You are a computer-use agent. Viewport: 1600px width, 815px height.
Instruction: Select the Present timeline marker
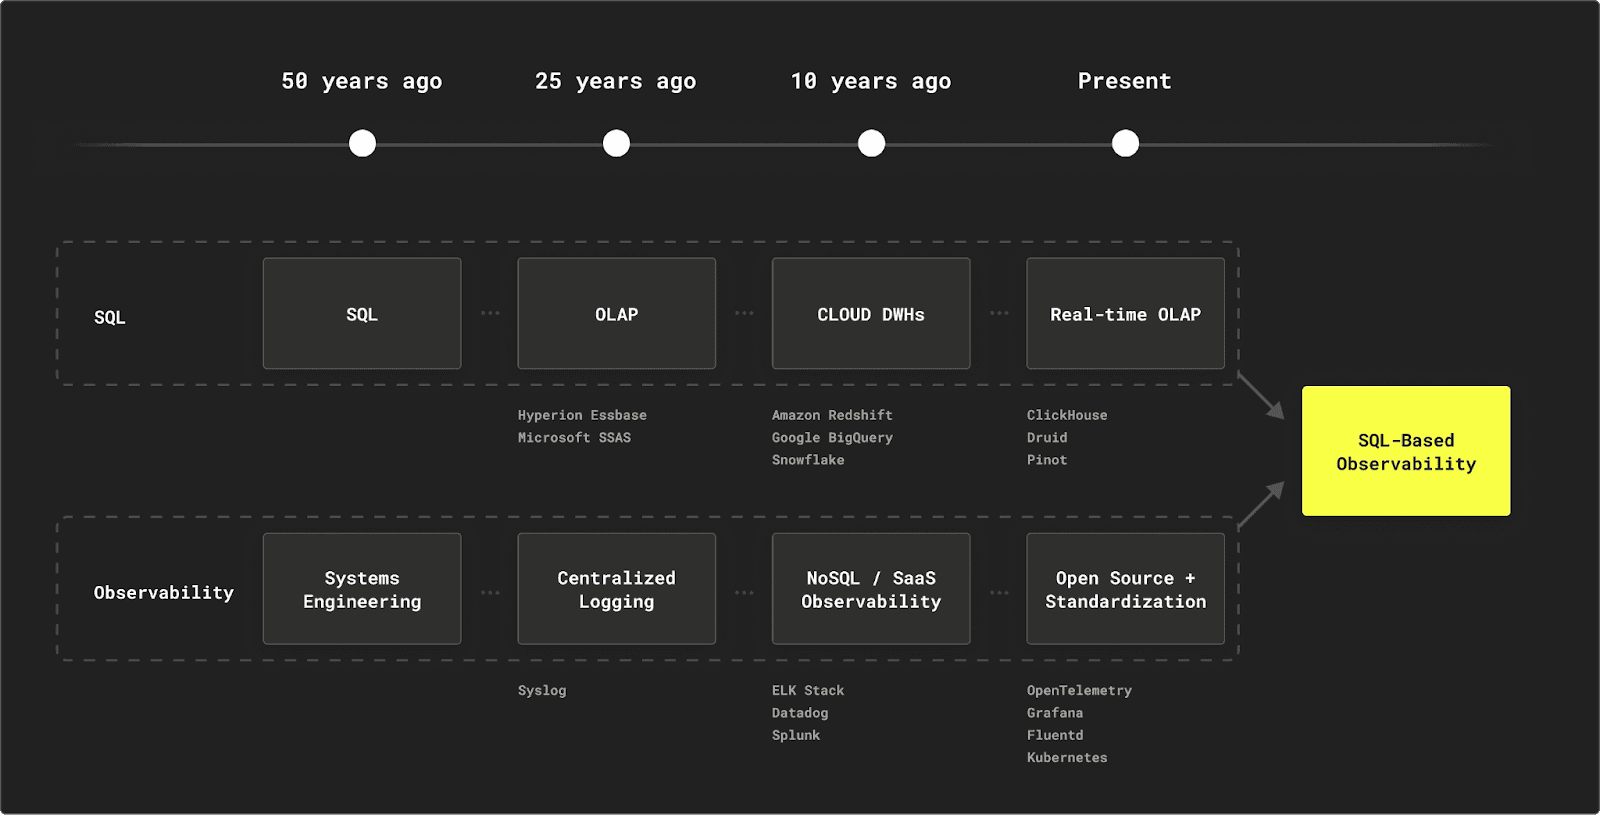point(1125,143)
